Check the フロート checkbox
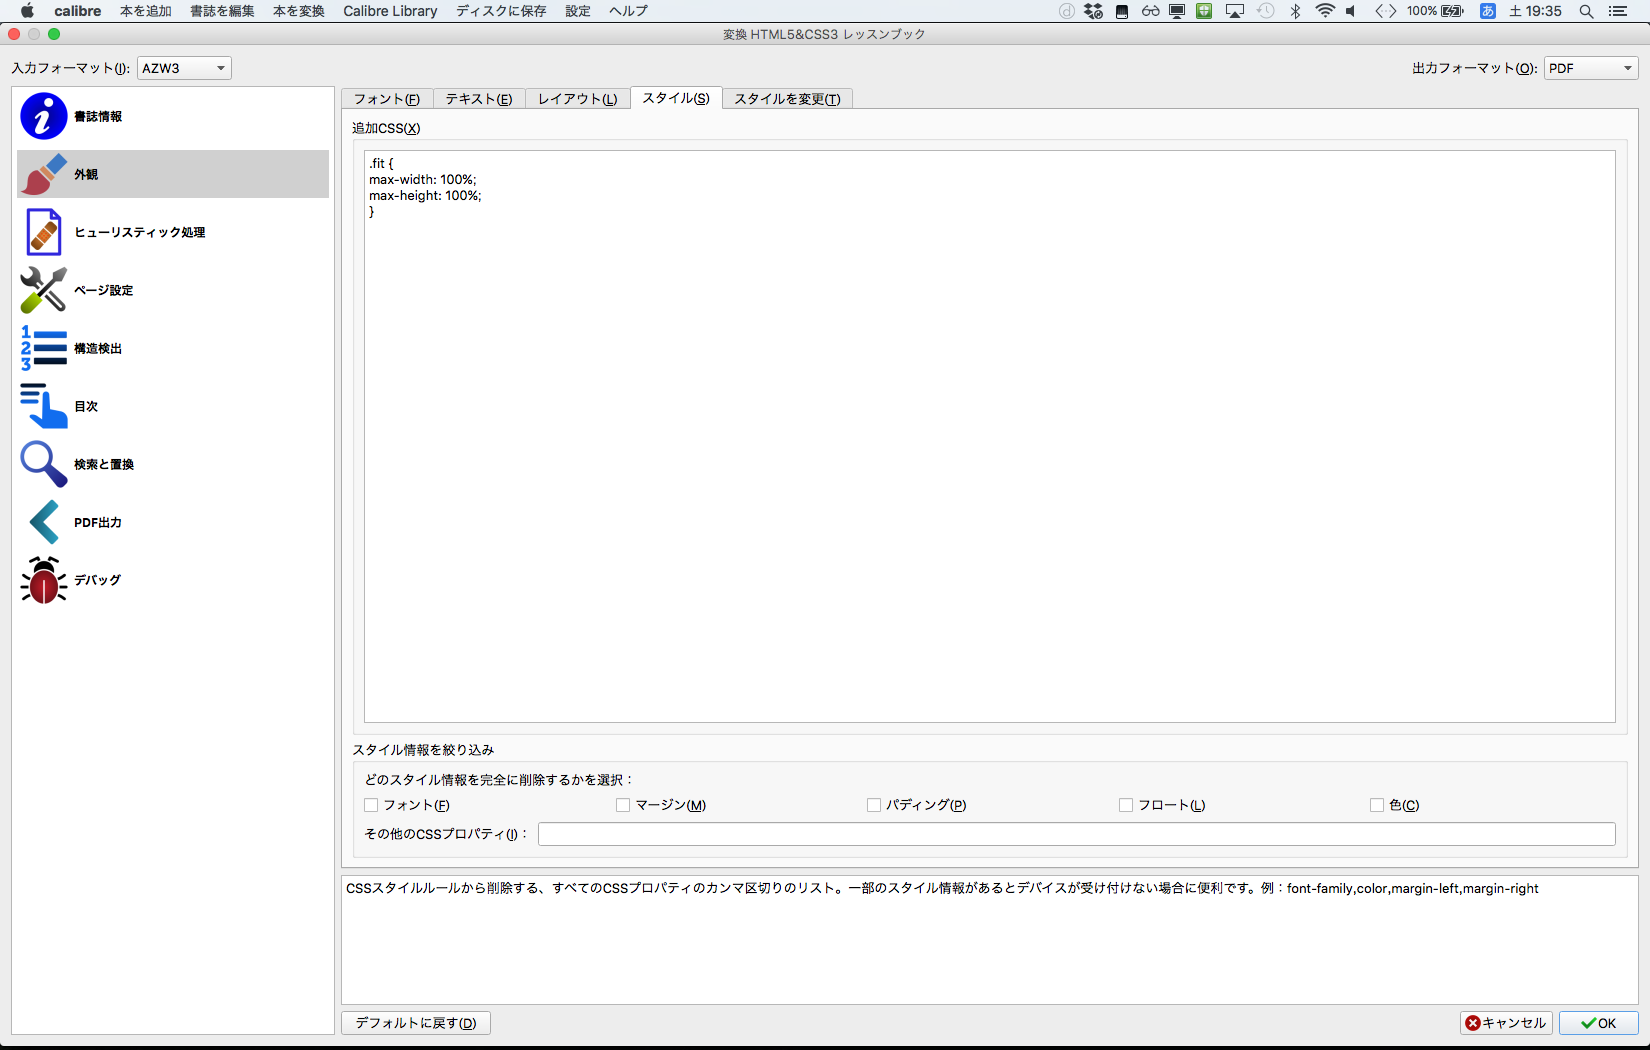Viewport: 1650px width, 1050px height. click(x=1126, y=805)
